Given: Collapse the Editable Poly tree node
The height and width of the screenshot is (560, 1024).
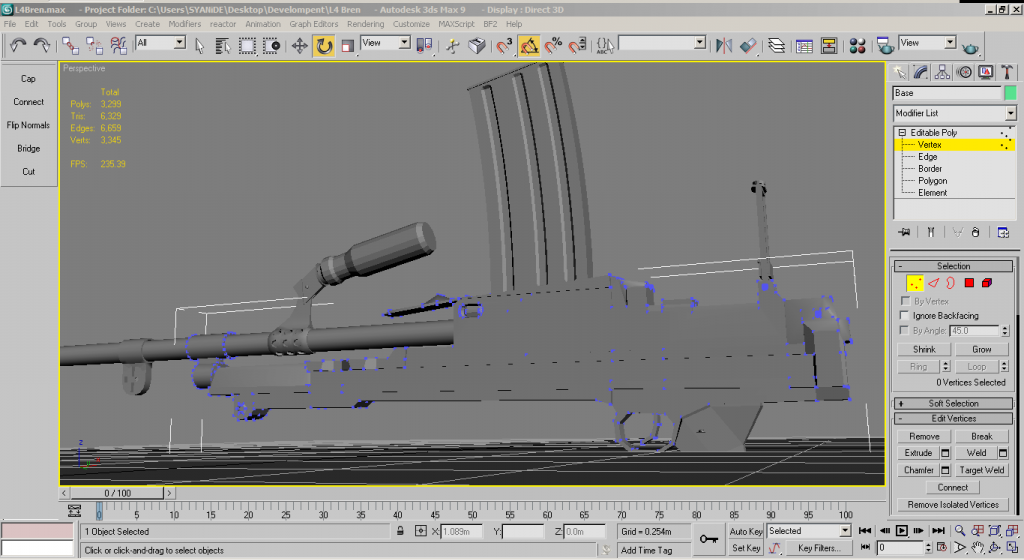Looking at the screenshot, I should (x=902, y=133).
